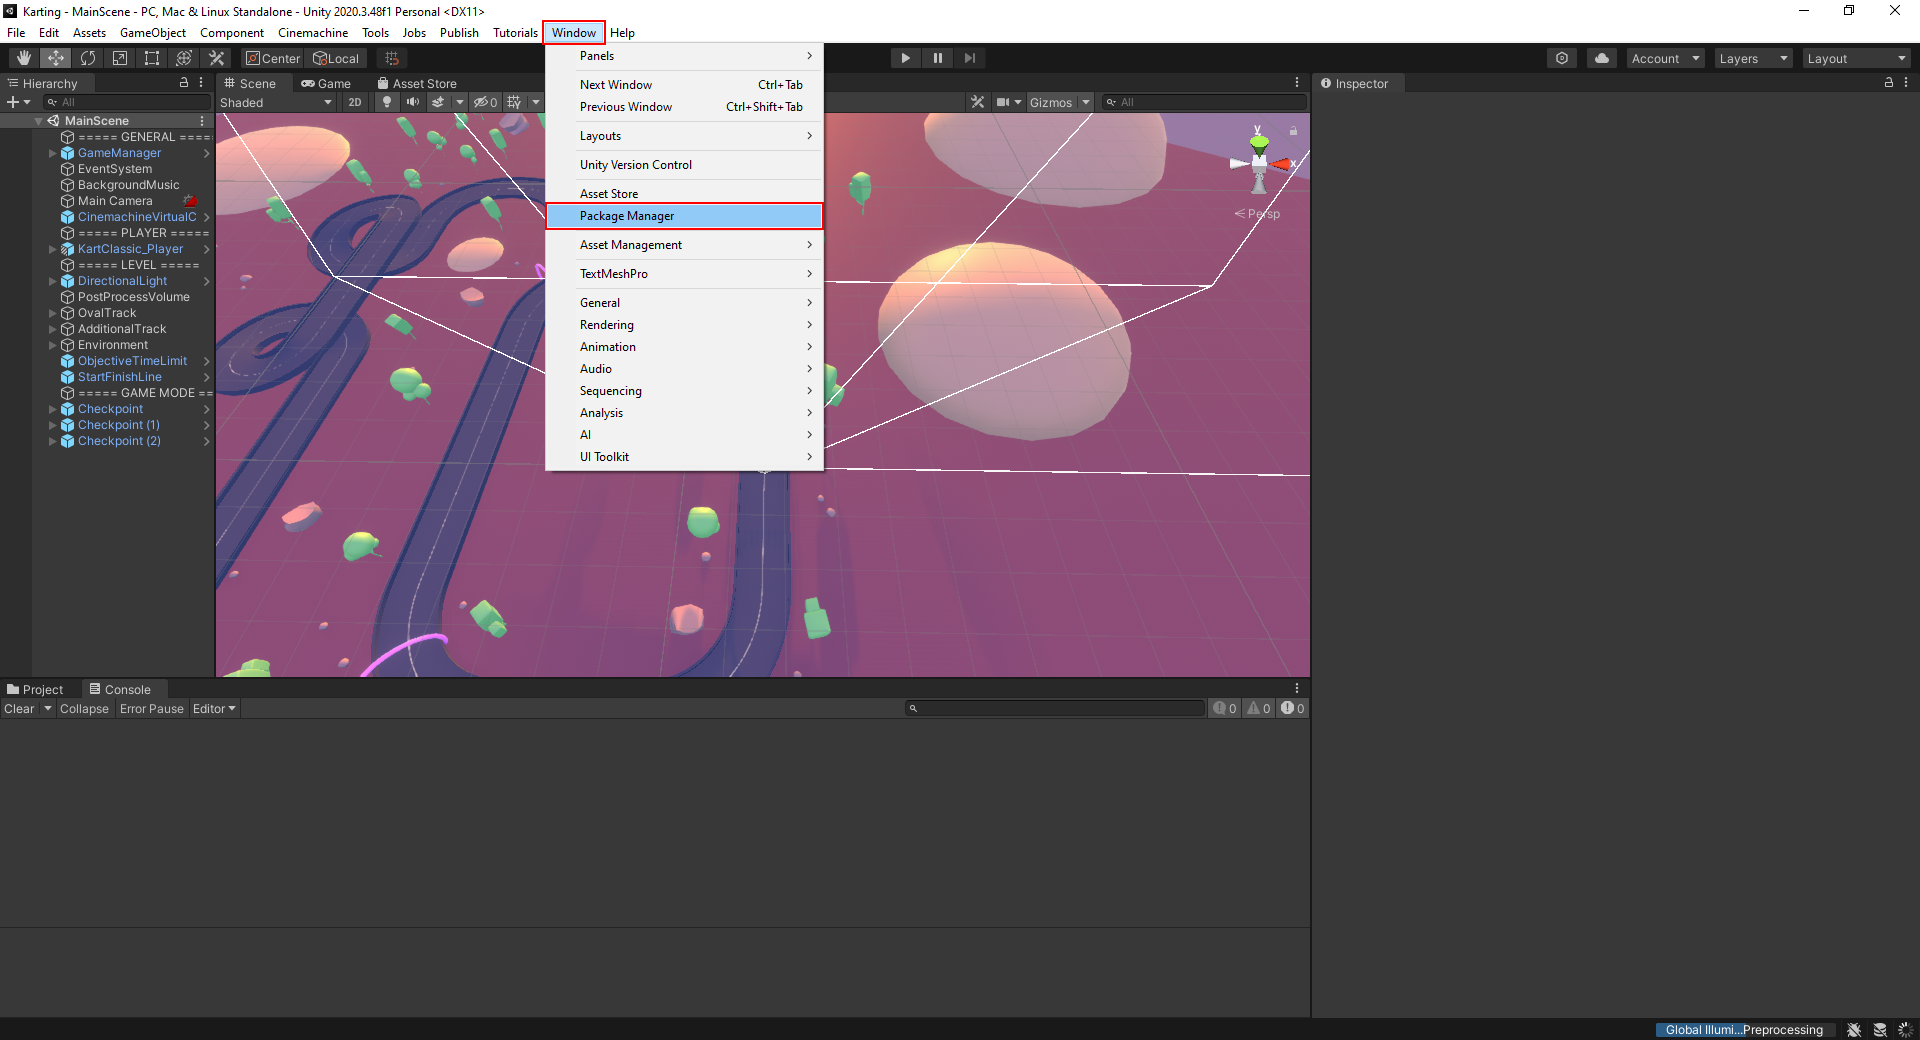Toggle Local handle rotation

[x=336, y=58]
